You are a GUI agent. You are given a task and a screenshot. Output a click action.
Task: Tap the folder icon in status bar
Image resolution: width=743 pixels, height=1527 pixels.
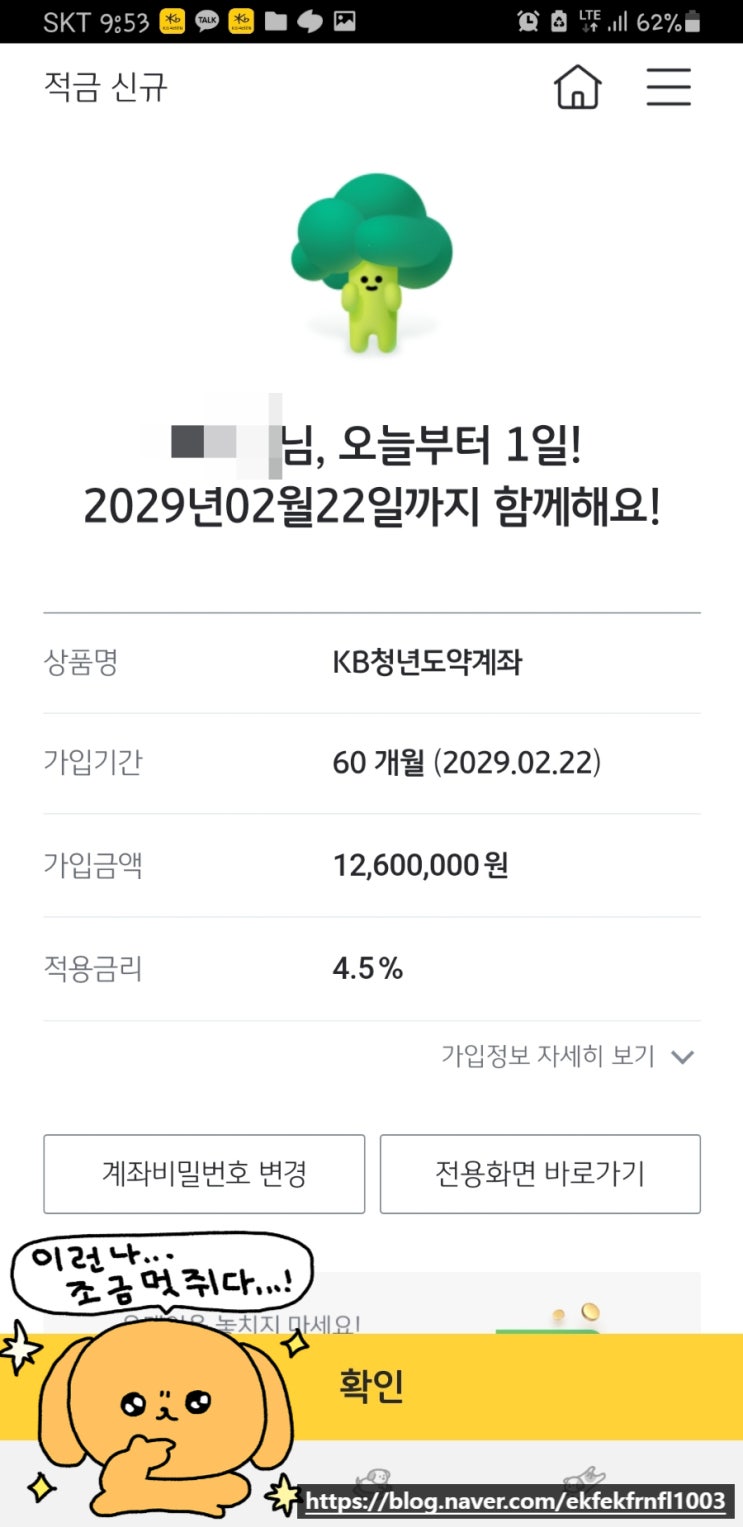pyautogui.click(x=277, y=21)
